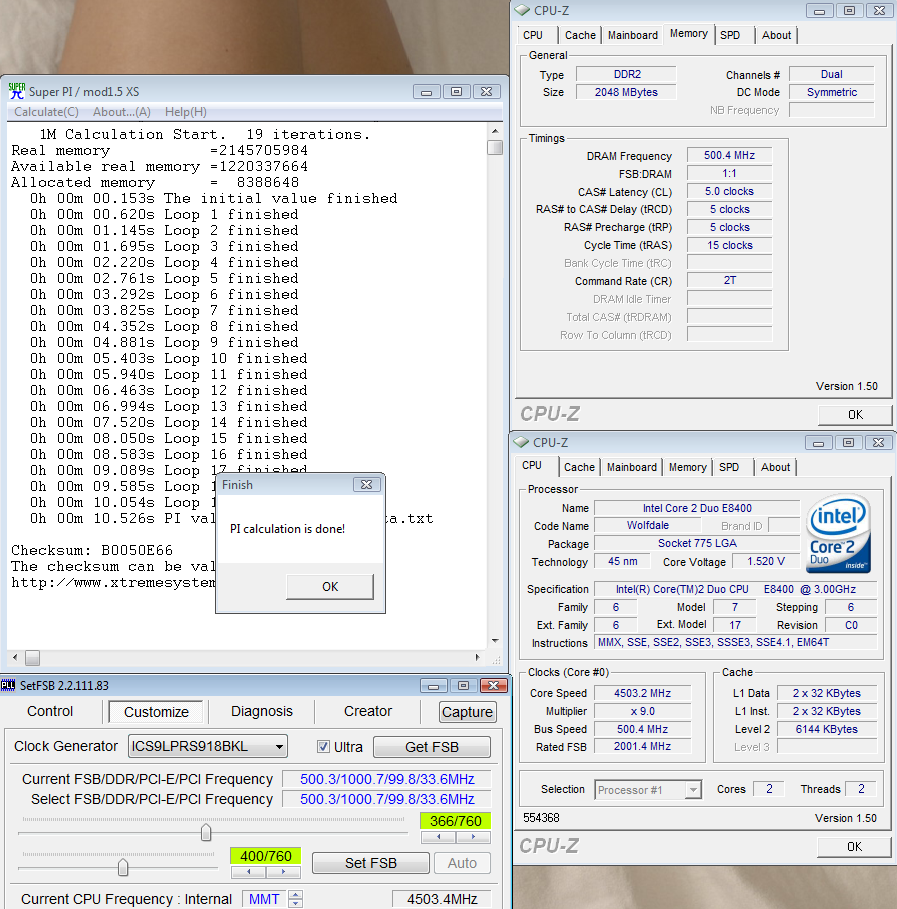Click left arrow under 366/760 value
This screenshot has width=897, height=909.
[438, 837]
